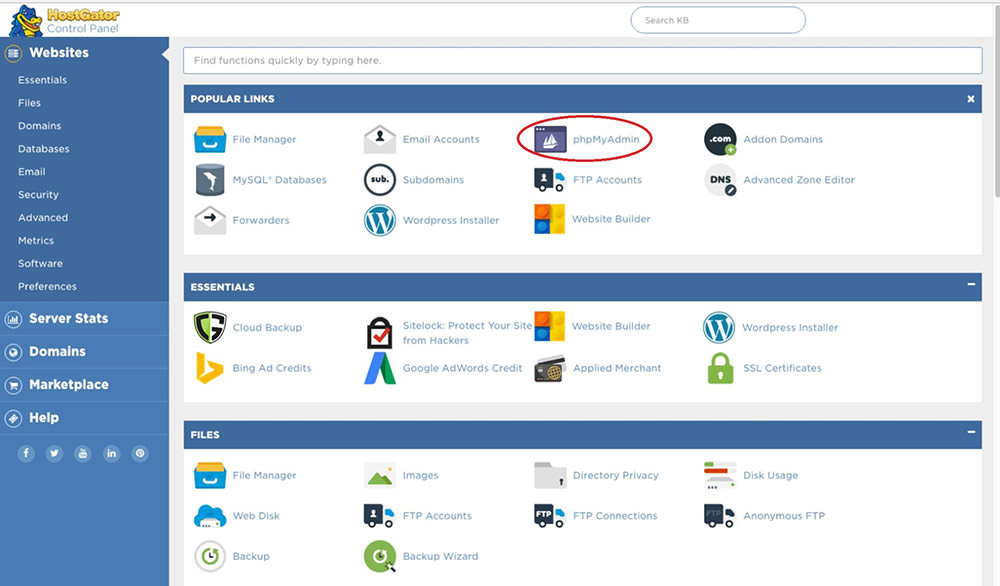Jump to Email in sidebar

31,172
